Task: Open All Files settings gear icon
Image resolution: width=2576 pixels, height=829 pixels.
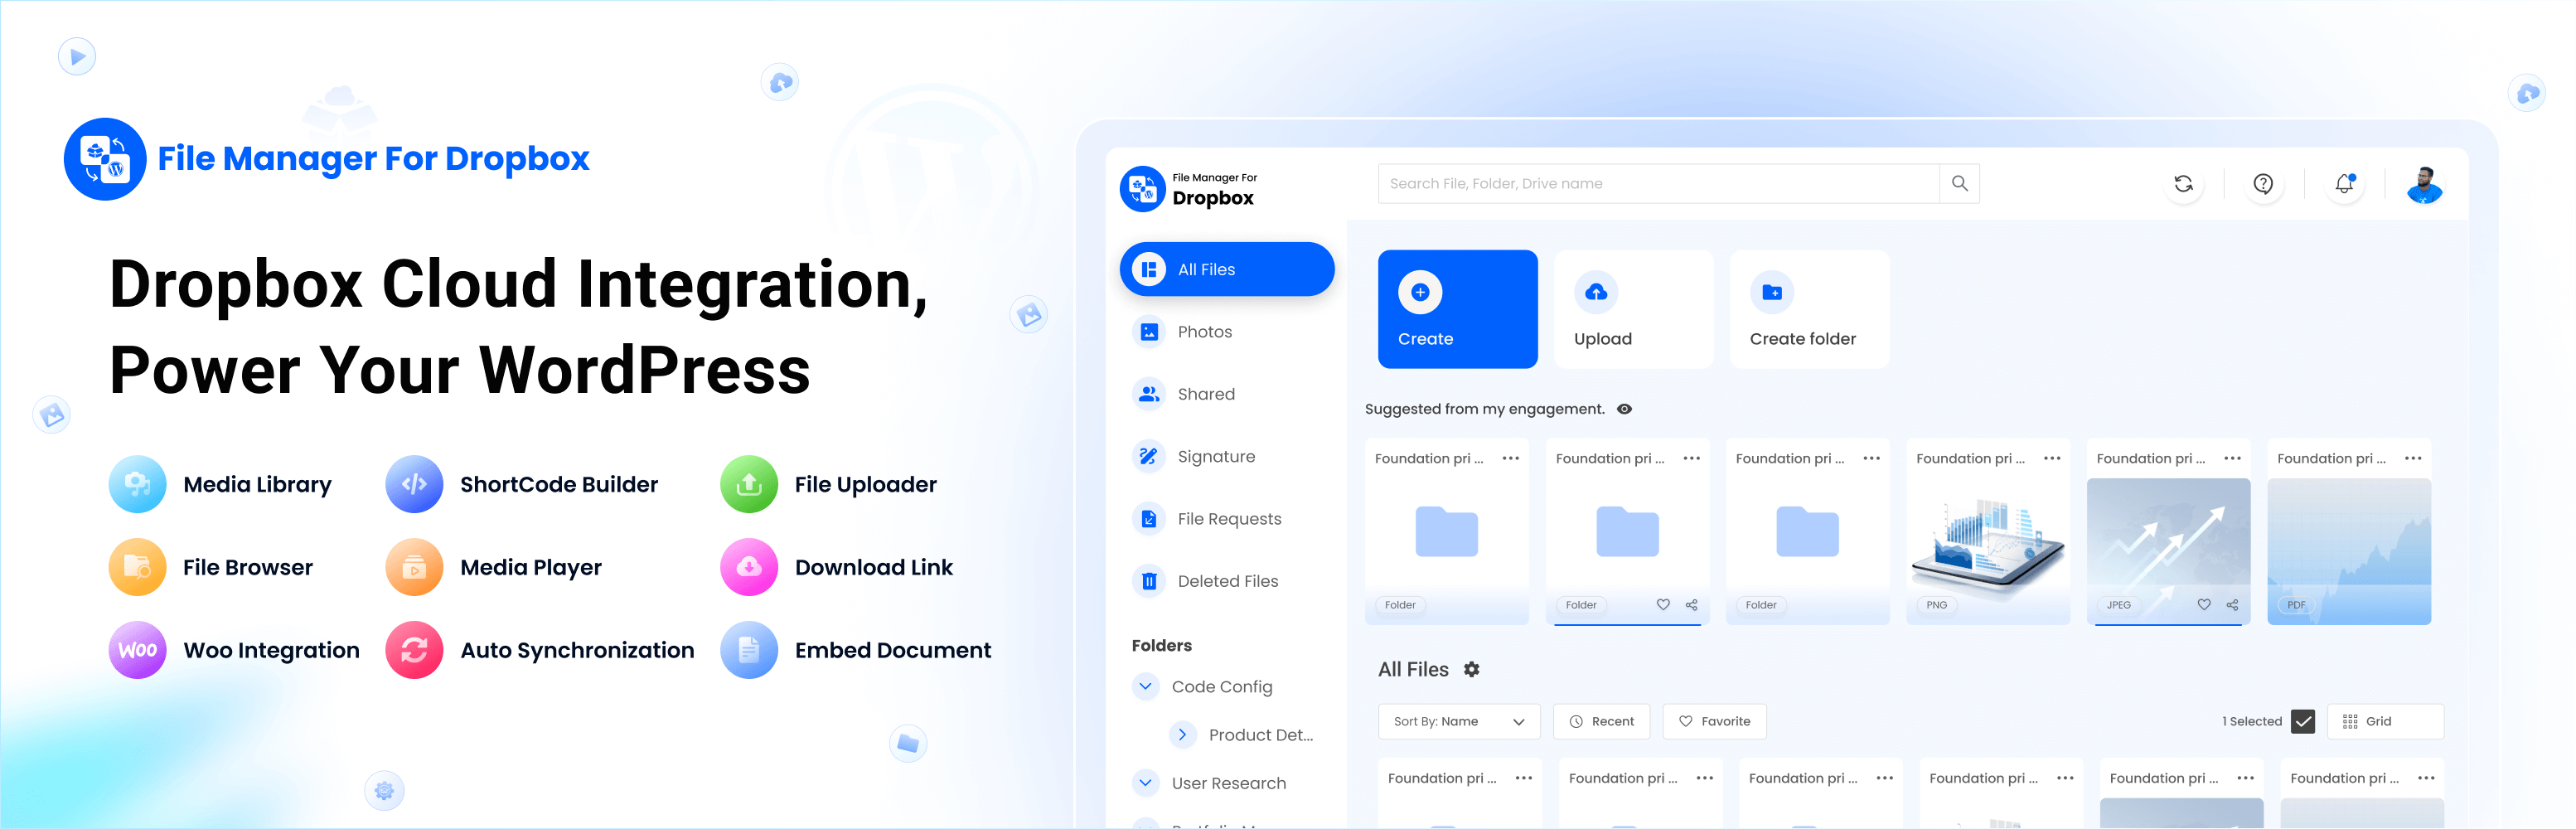Action: (x=1471, y=670)
